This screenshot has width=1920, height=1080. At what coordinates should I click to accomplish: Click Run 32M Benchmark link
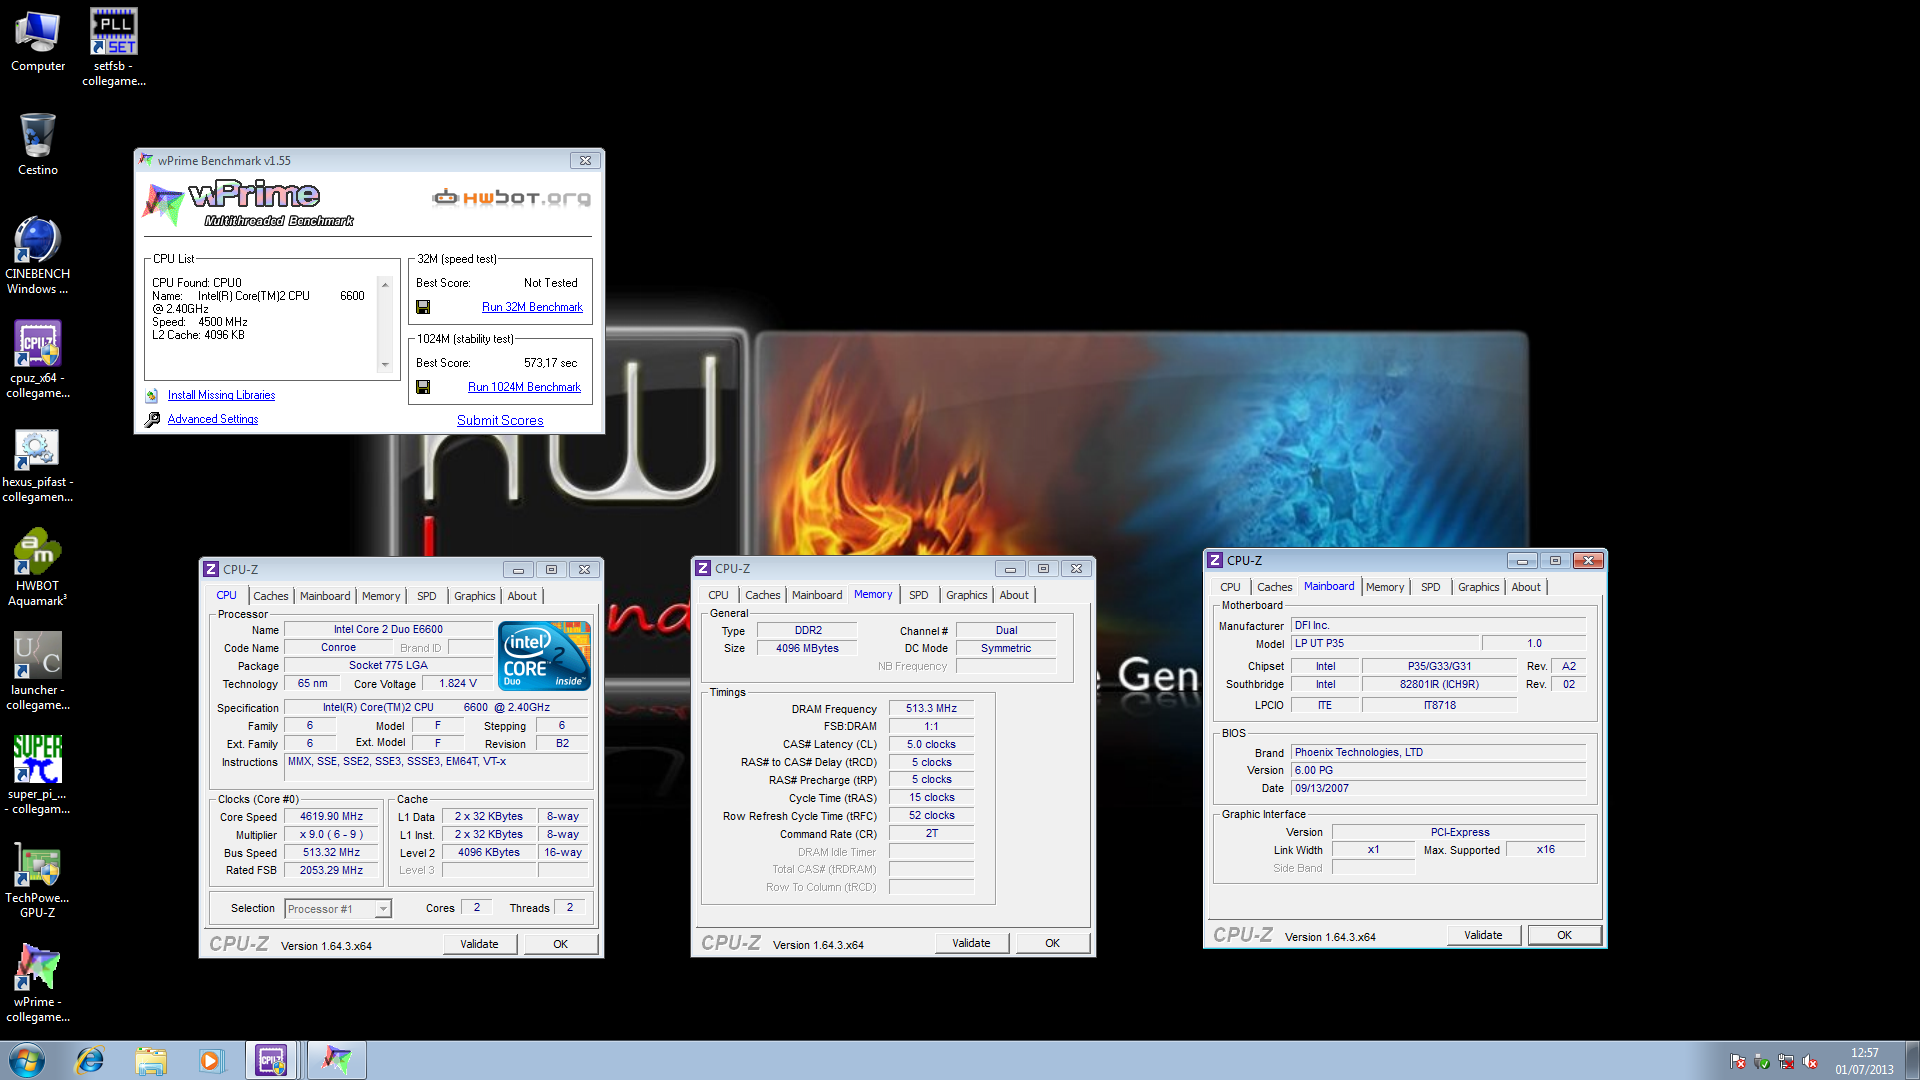pos(532,307)
